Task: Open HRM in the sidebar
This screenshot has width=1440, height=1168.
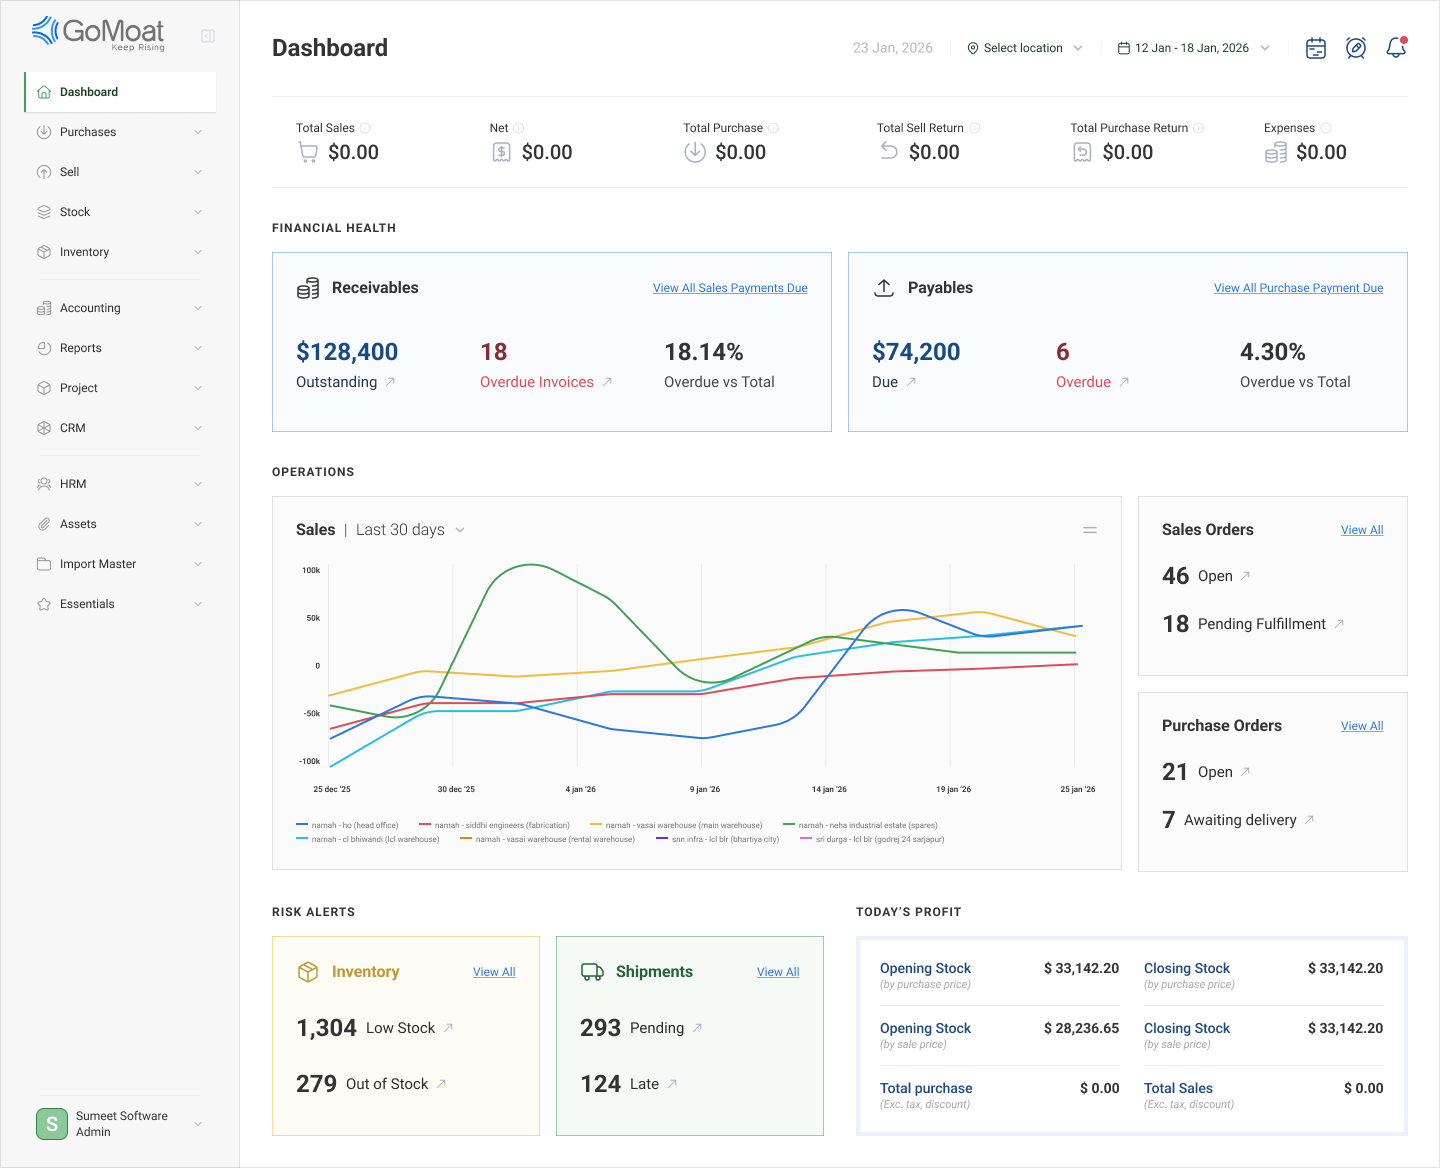Action: click(x=120, y=484)
